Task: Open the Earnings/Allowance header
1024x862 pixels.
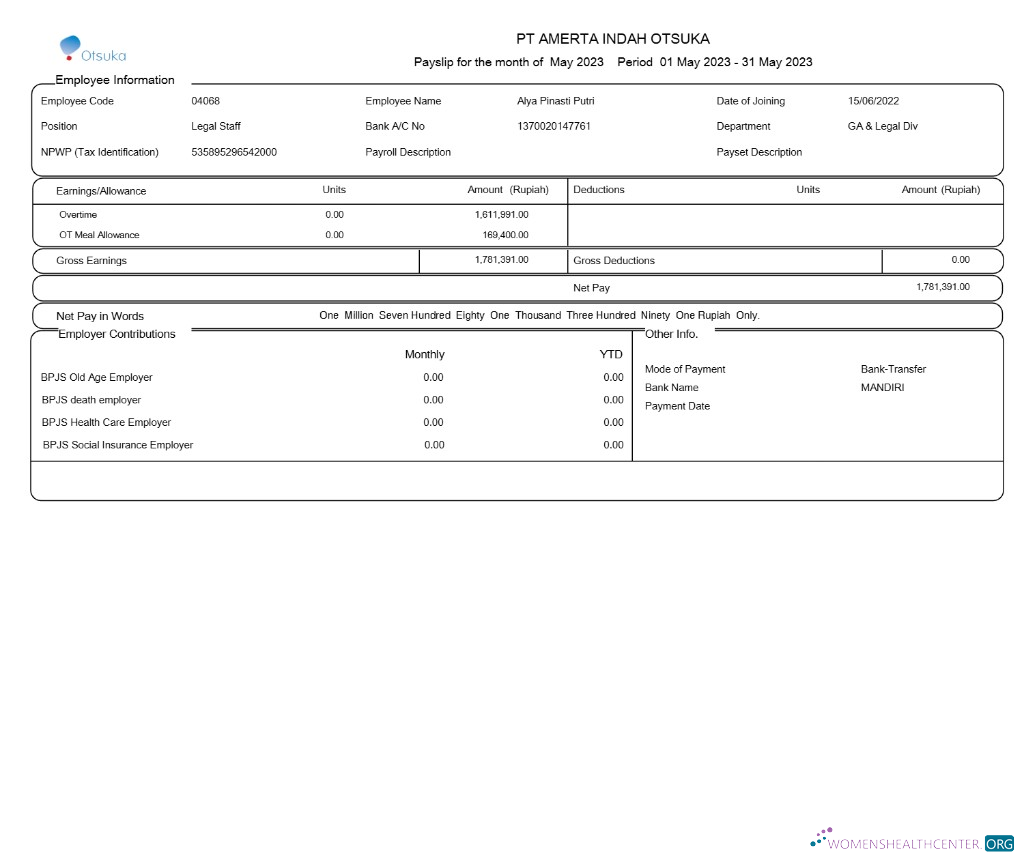Action: (92, 190)
